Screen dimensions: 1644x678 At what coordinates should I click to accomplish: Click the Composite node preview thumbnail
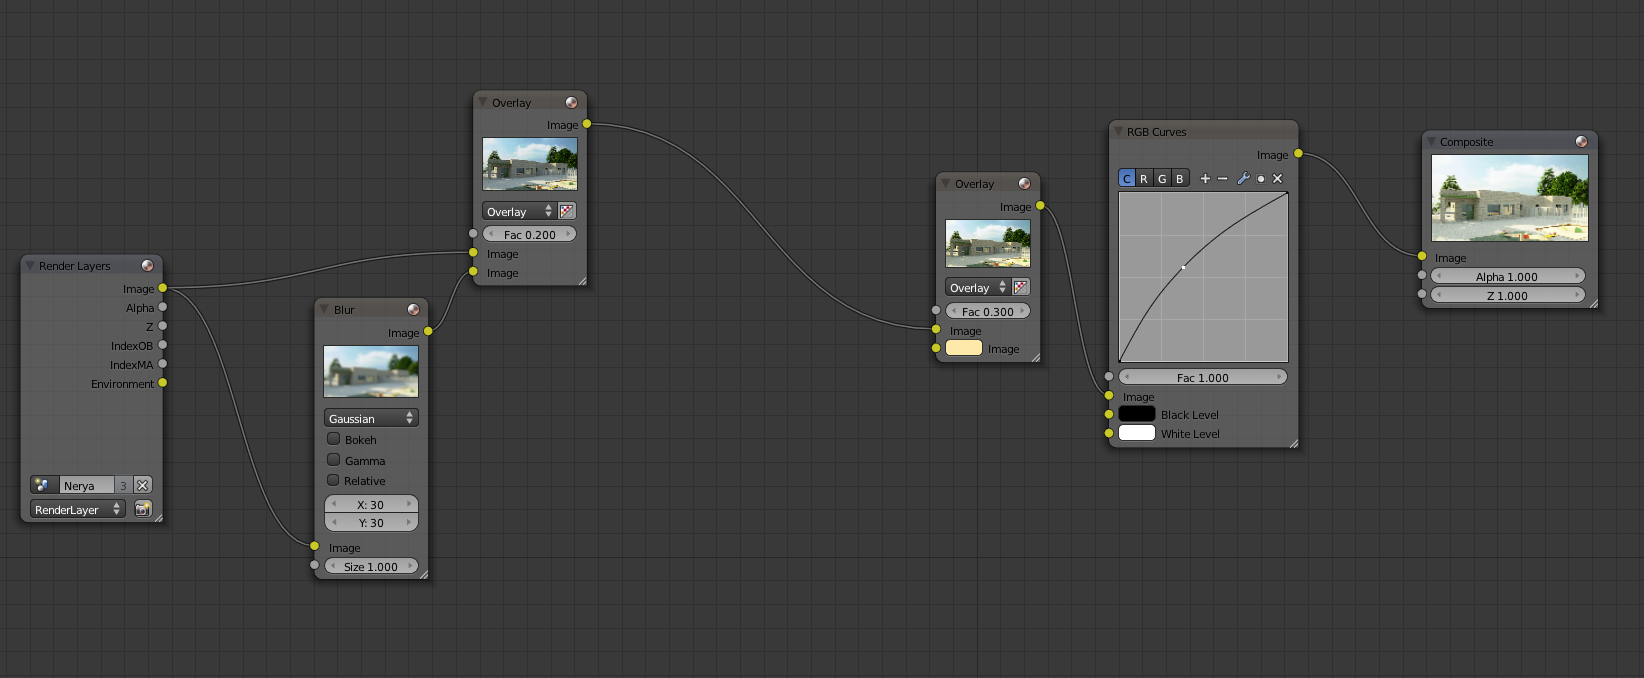coord(1509,198)
